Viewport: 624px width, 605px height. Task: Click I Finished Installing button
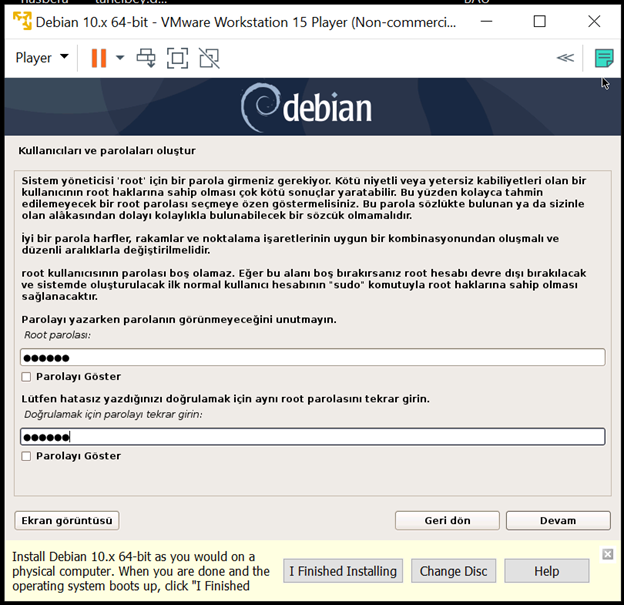[343, 571]
